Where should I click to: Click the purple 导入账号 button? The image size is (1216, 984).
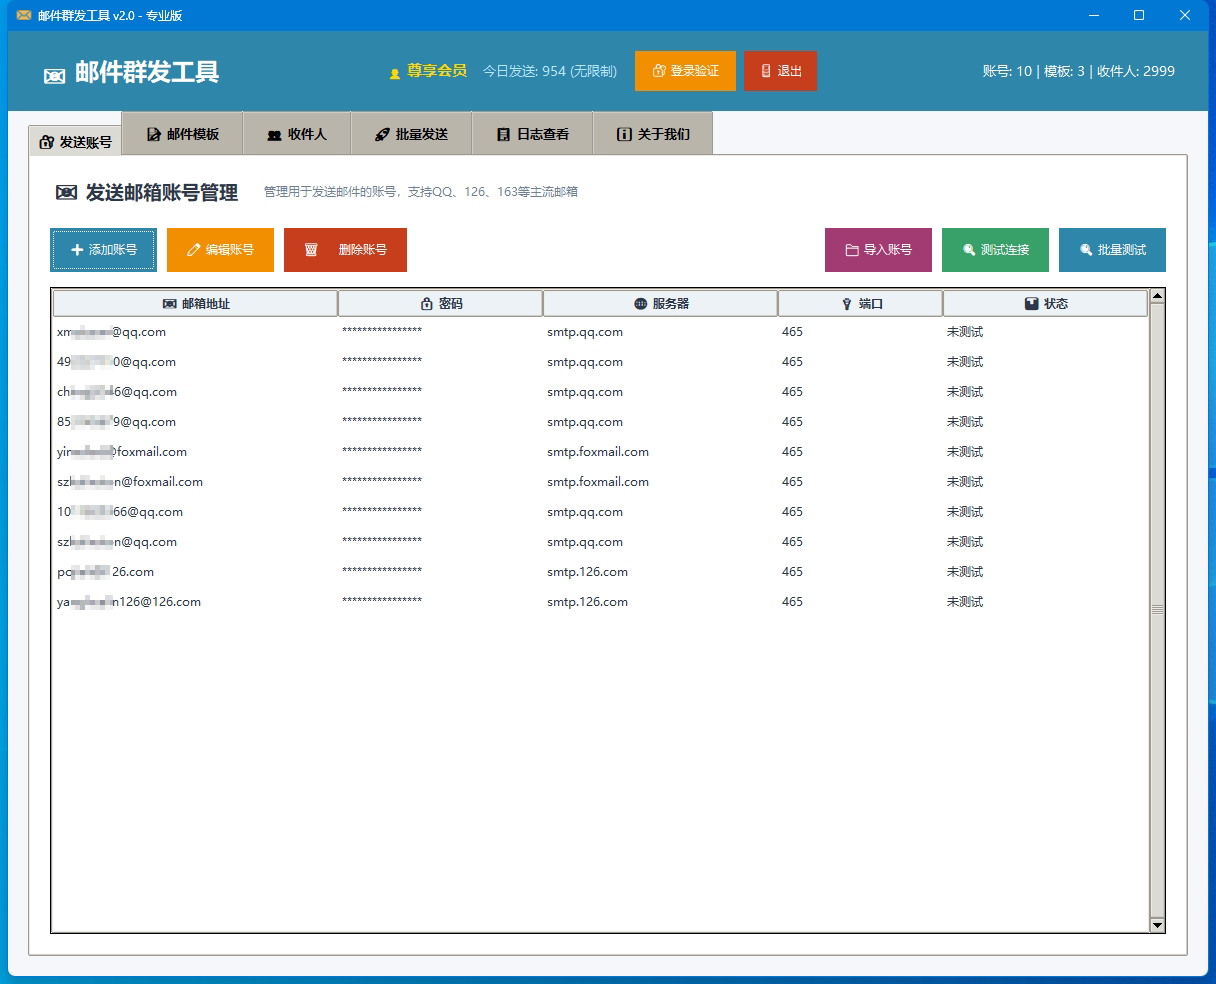tap(878, 250)
